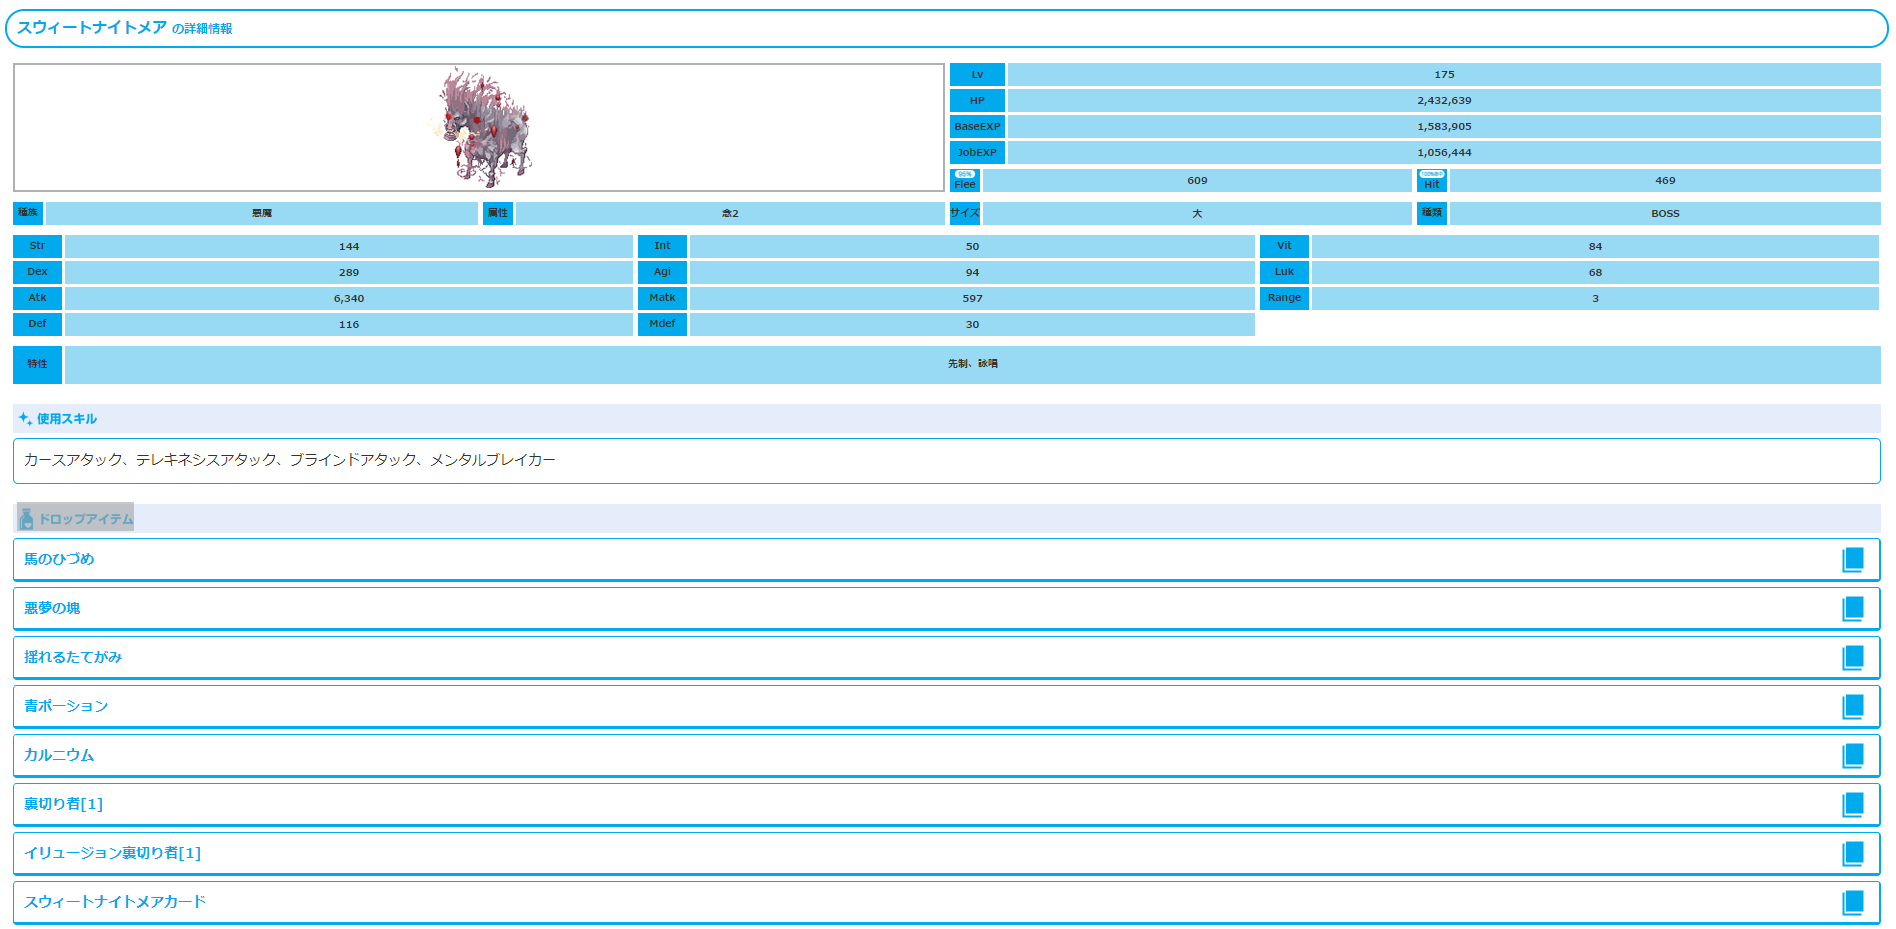Click the 使用スキル sparkle icon
1896x929 pixels.
coord(25,419)
